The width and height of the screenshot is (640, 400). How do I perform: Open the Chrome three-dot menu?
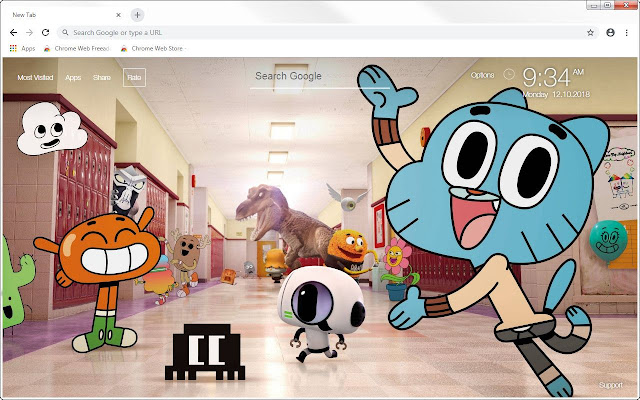click(x=627, y=33)
